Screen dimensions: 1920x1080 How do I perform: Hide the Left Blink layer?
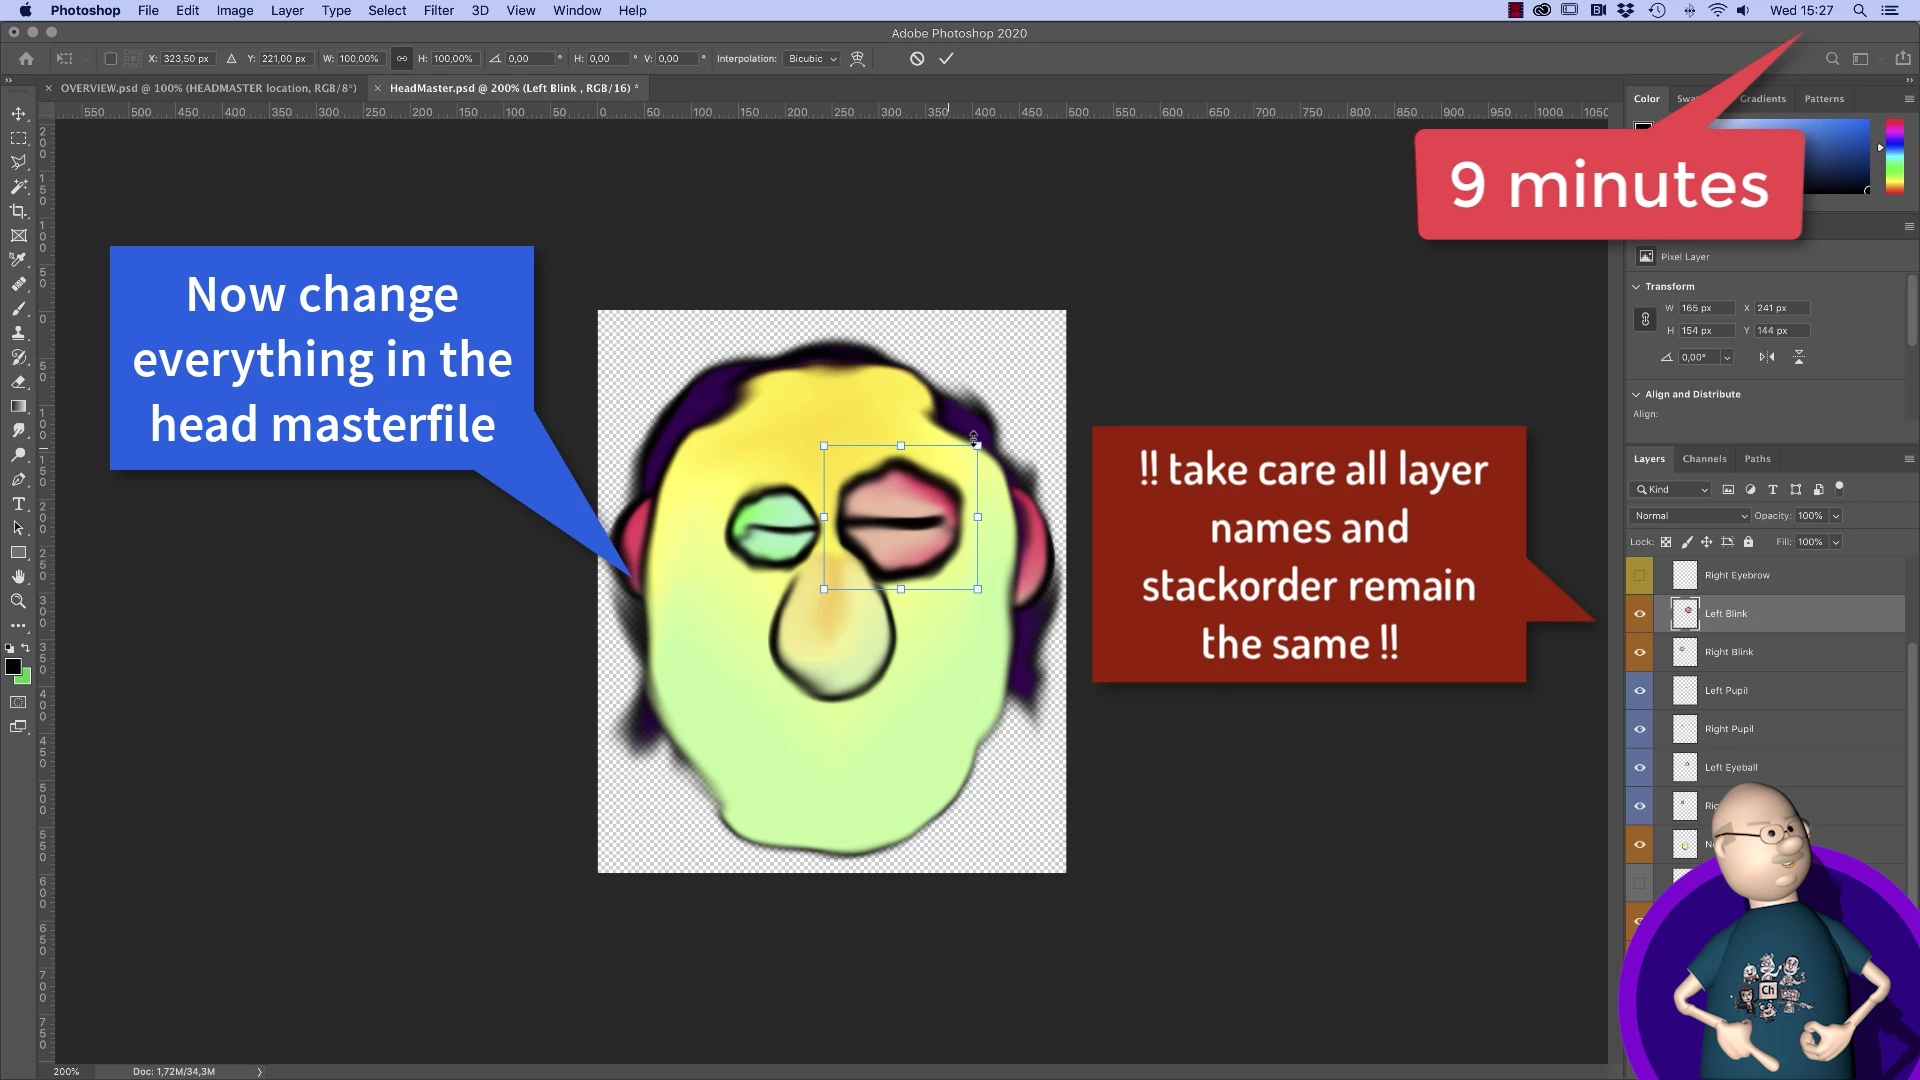1640,614
